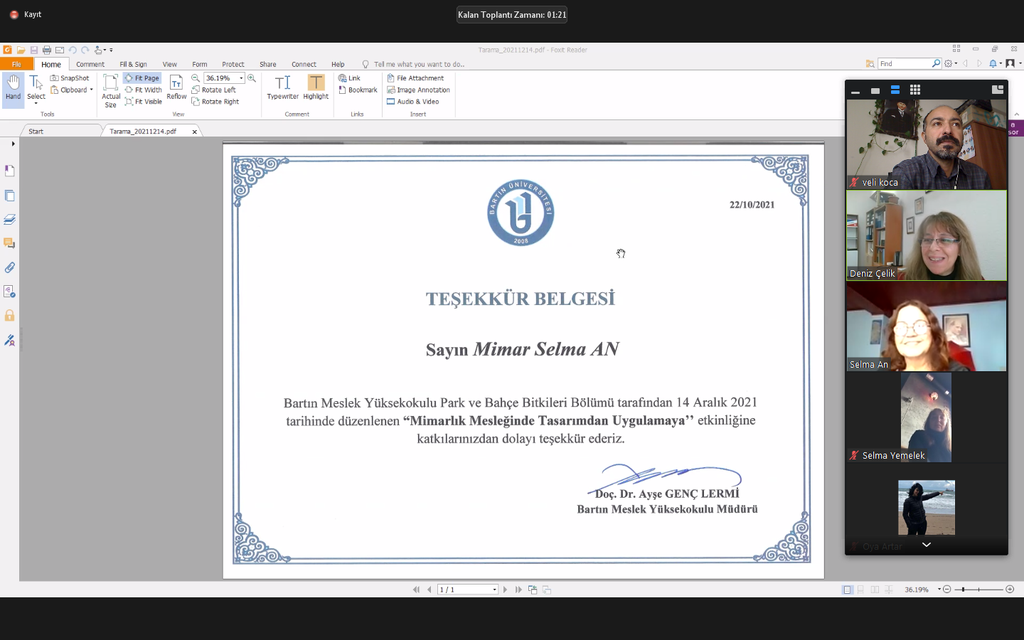Select the Hand tool
Screen dimensions: 1024x640
point(13,88)
